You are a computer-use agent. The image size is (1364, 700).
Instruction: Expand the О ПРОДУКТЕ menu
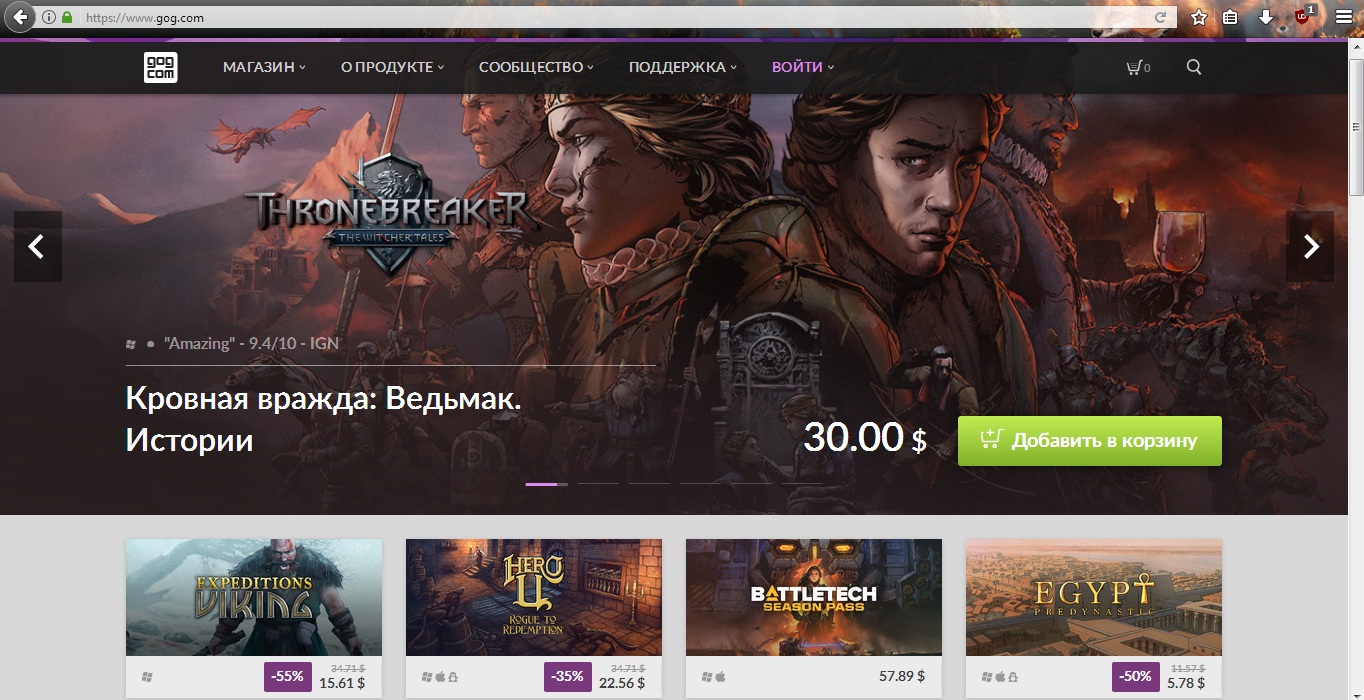click(392, 67)
